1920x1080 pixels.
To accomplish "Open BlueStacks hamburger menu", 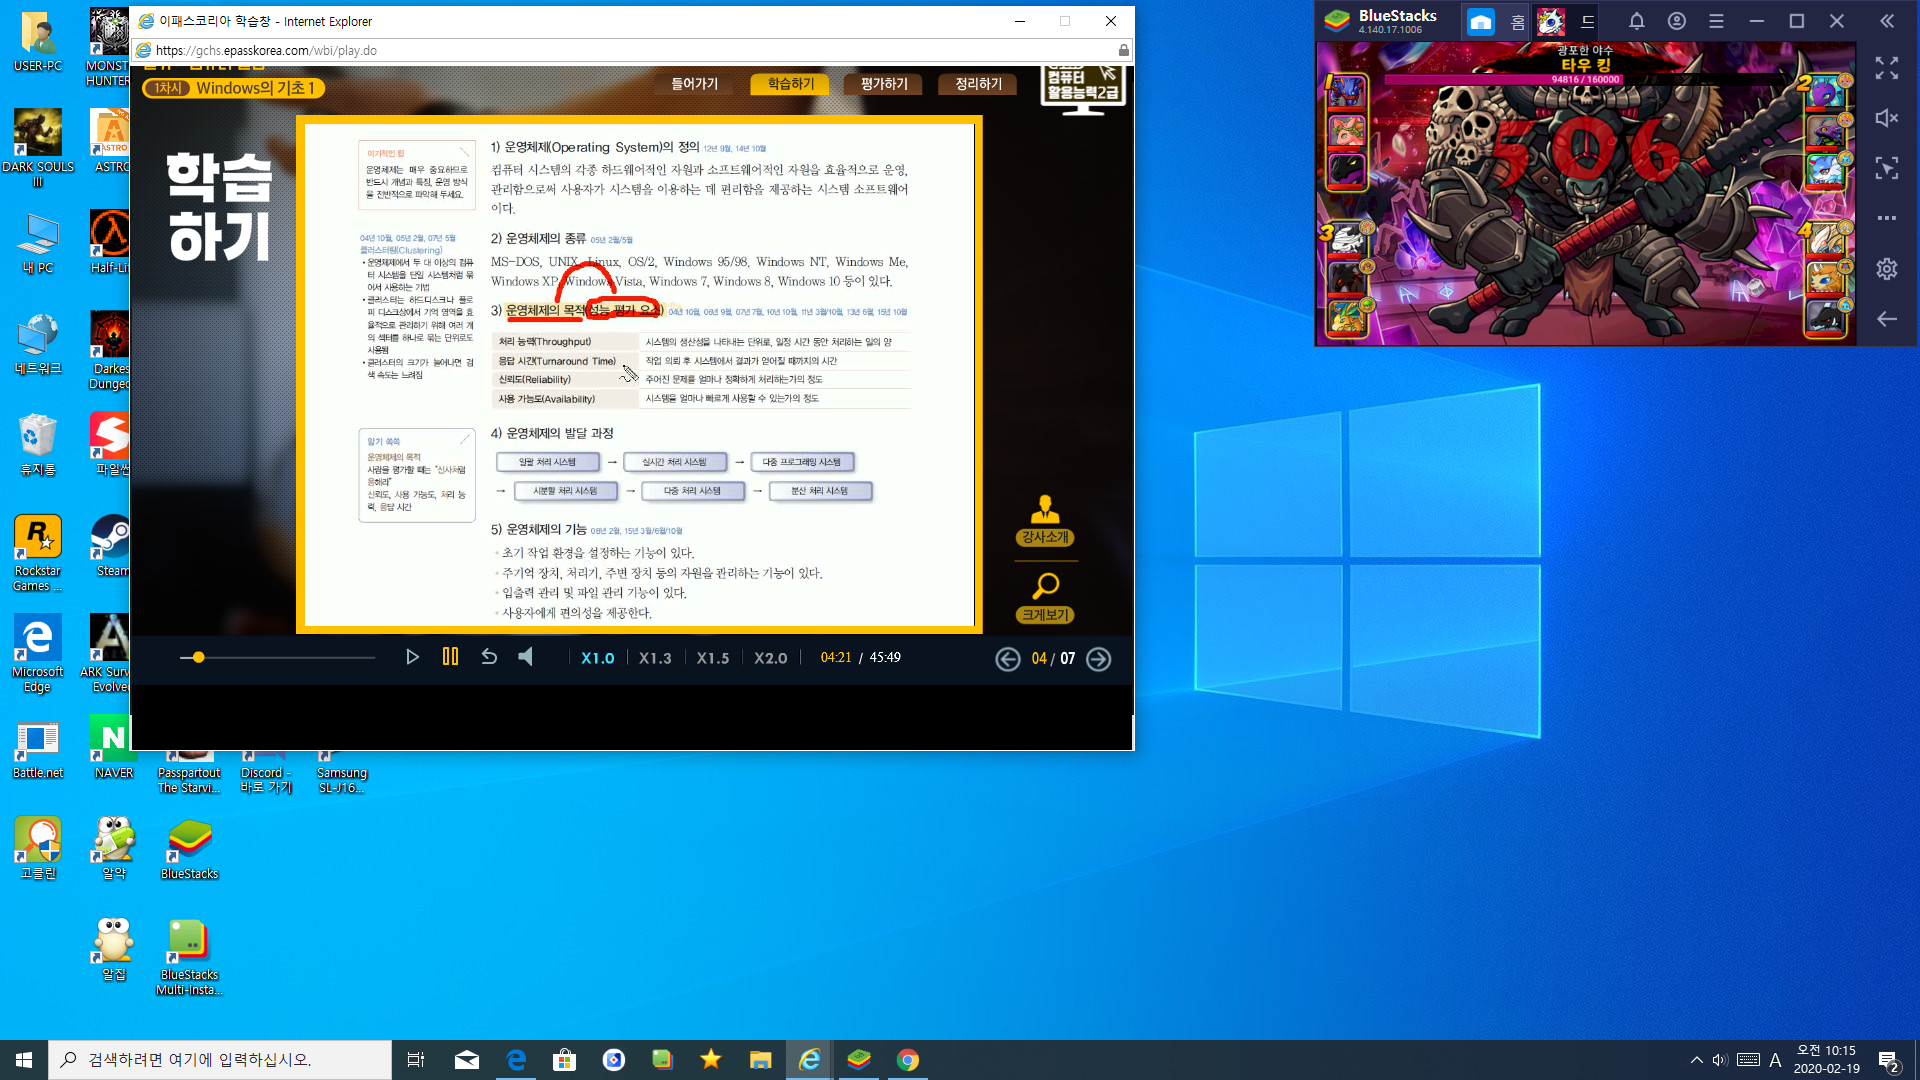I will (1717, 21).
